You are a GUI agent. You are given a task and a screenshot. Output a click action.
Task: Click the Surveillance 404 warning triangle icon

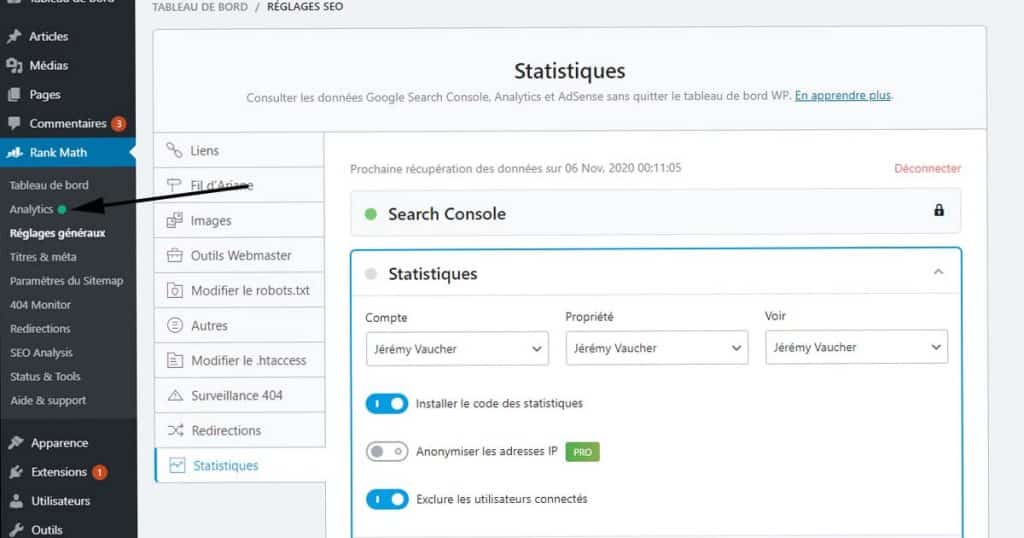pos(176,396)
